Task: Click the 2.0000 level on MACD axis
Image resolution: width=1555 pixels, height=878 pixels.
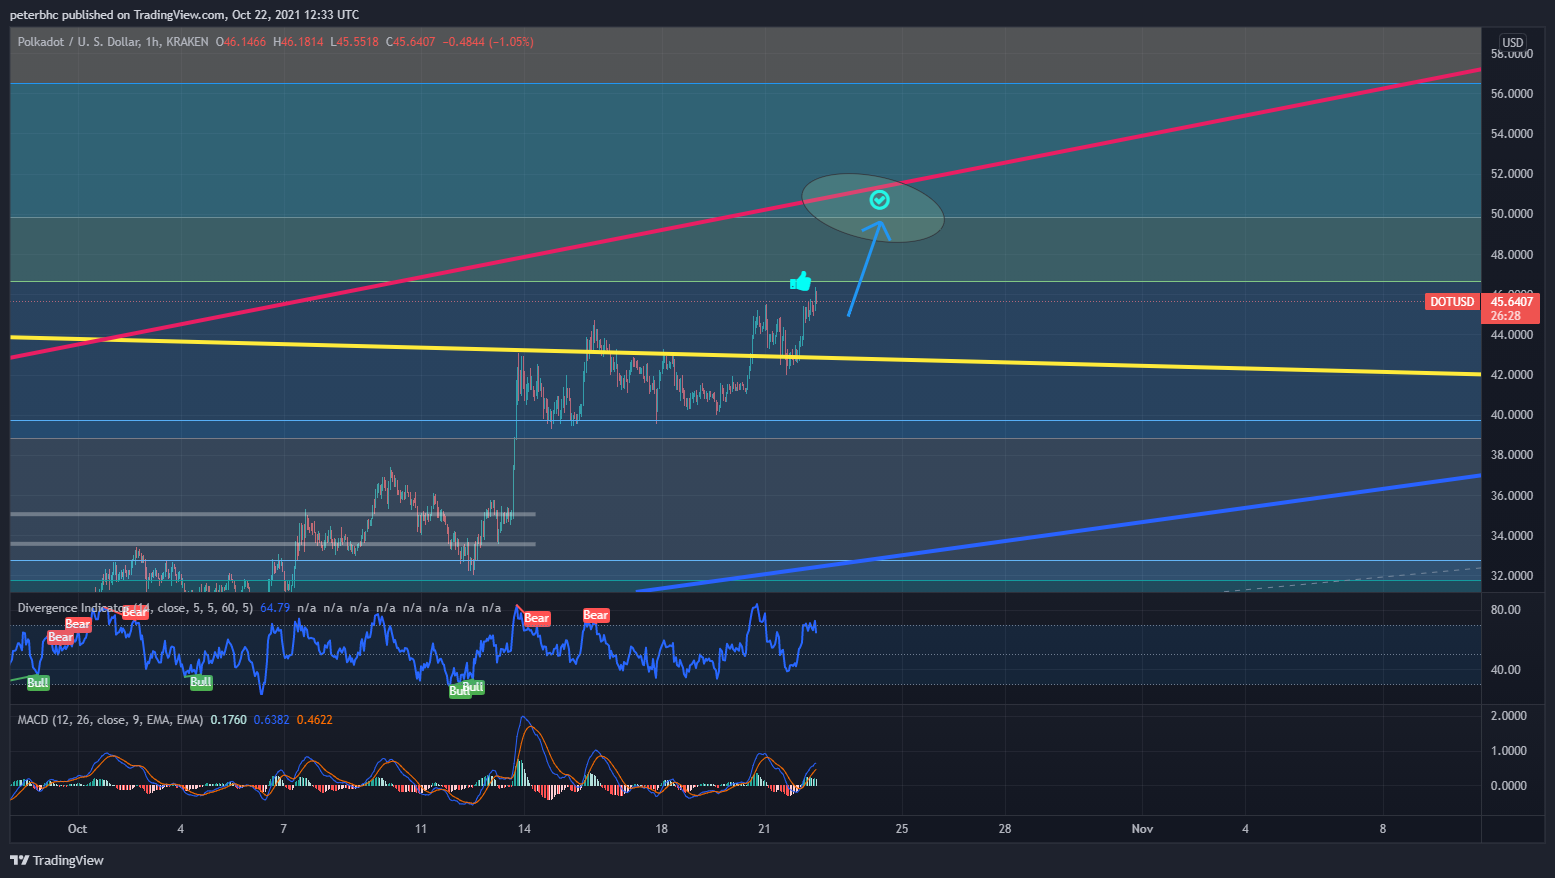Action: 1508,716
